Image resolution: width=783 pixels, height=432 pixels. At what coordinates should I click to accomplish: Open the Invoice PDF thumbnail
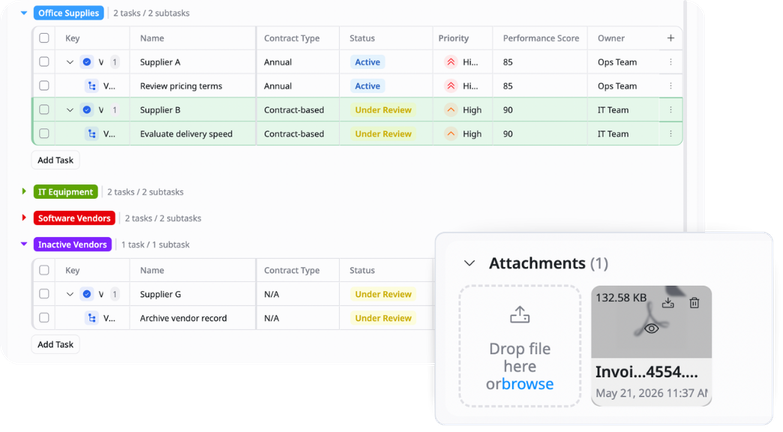(x=651, y=322)
